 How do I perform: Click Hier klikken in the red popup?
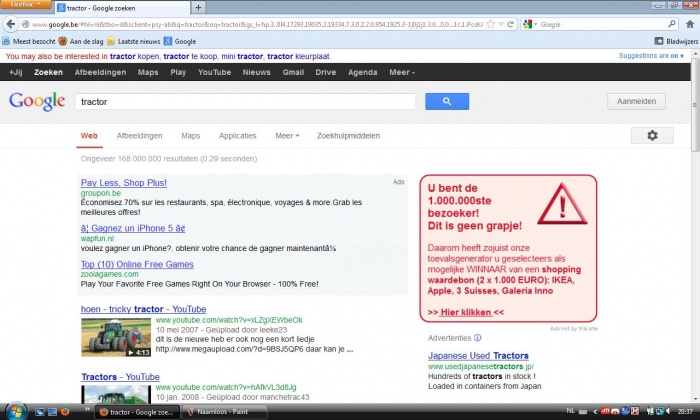(x=466, y=312)
